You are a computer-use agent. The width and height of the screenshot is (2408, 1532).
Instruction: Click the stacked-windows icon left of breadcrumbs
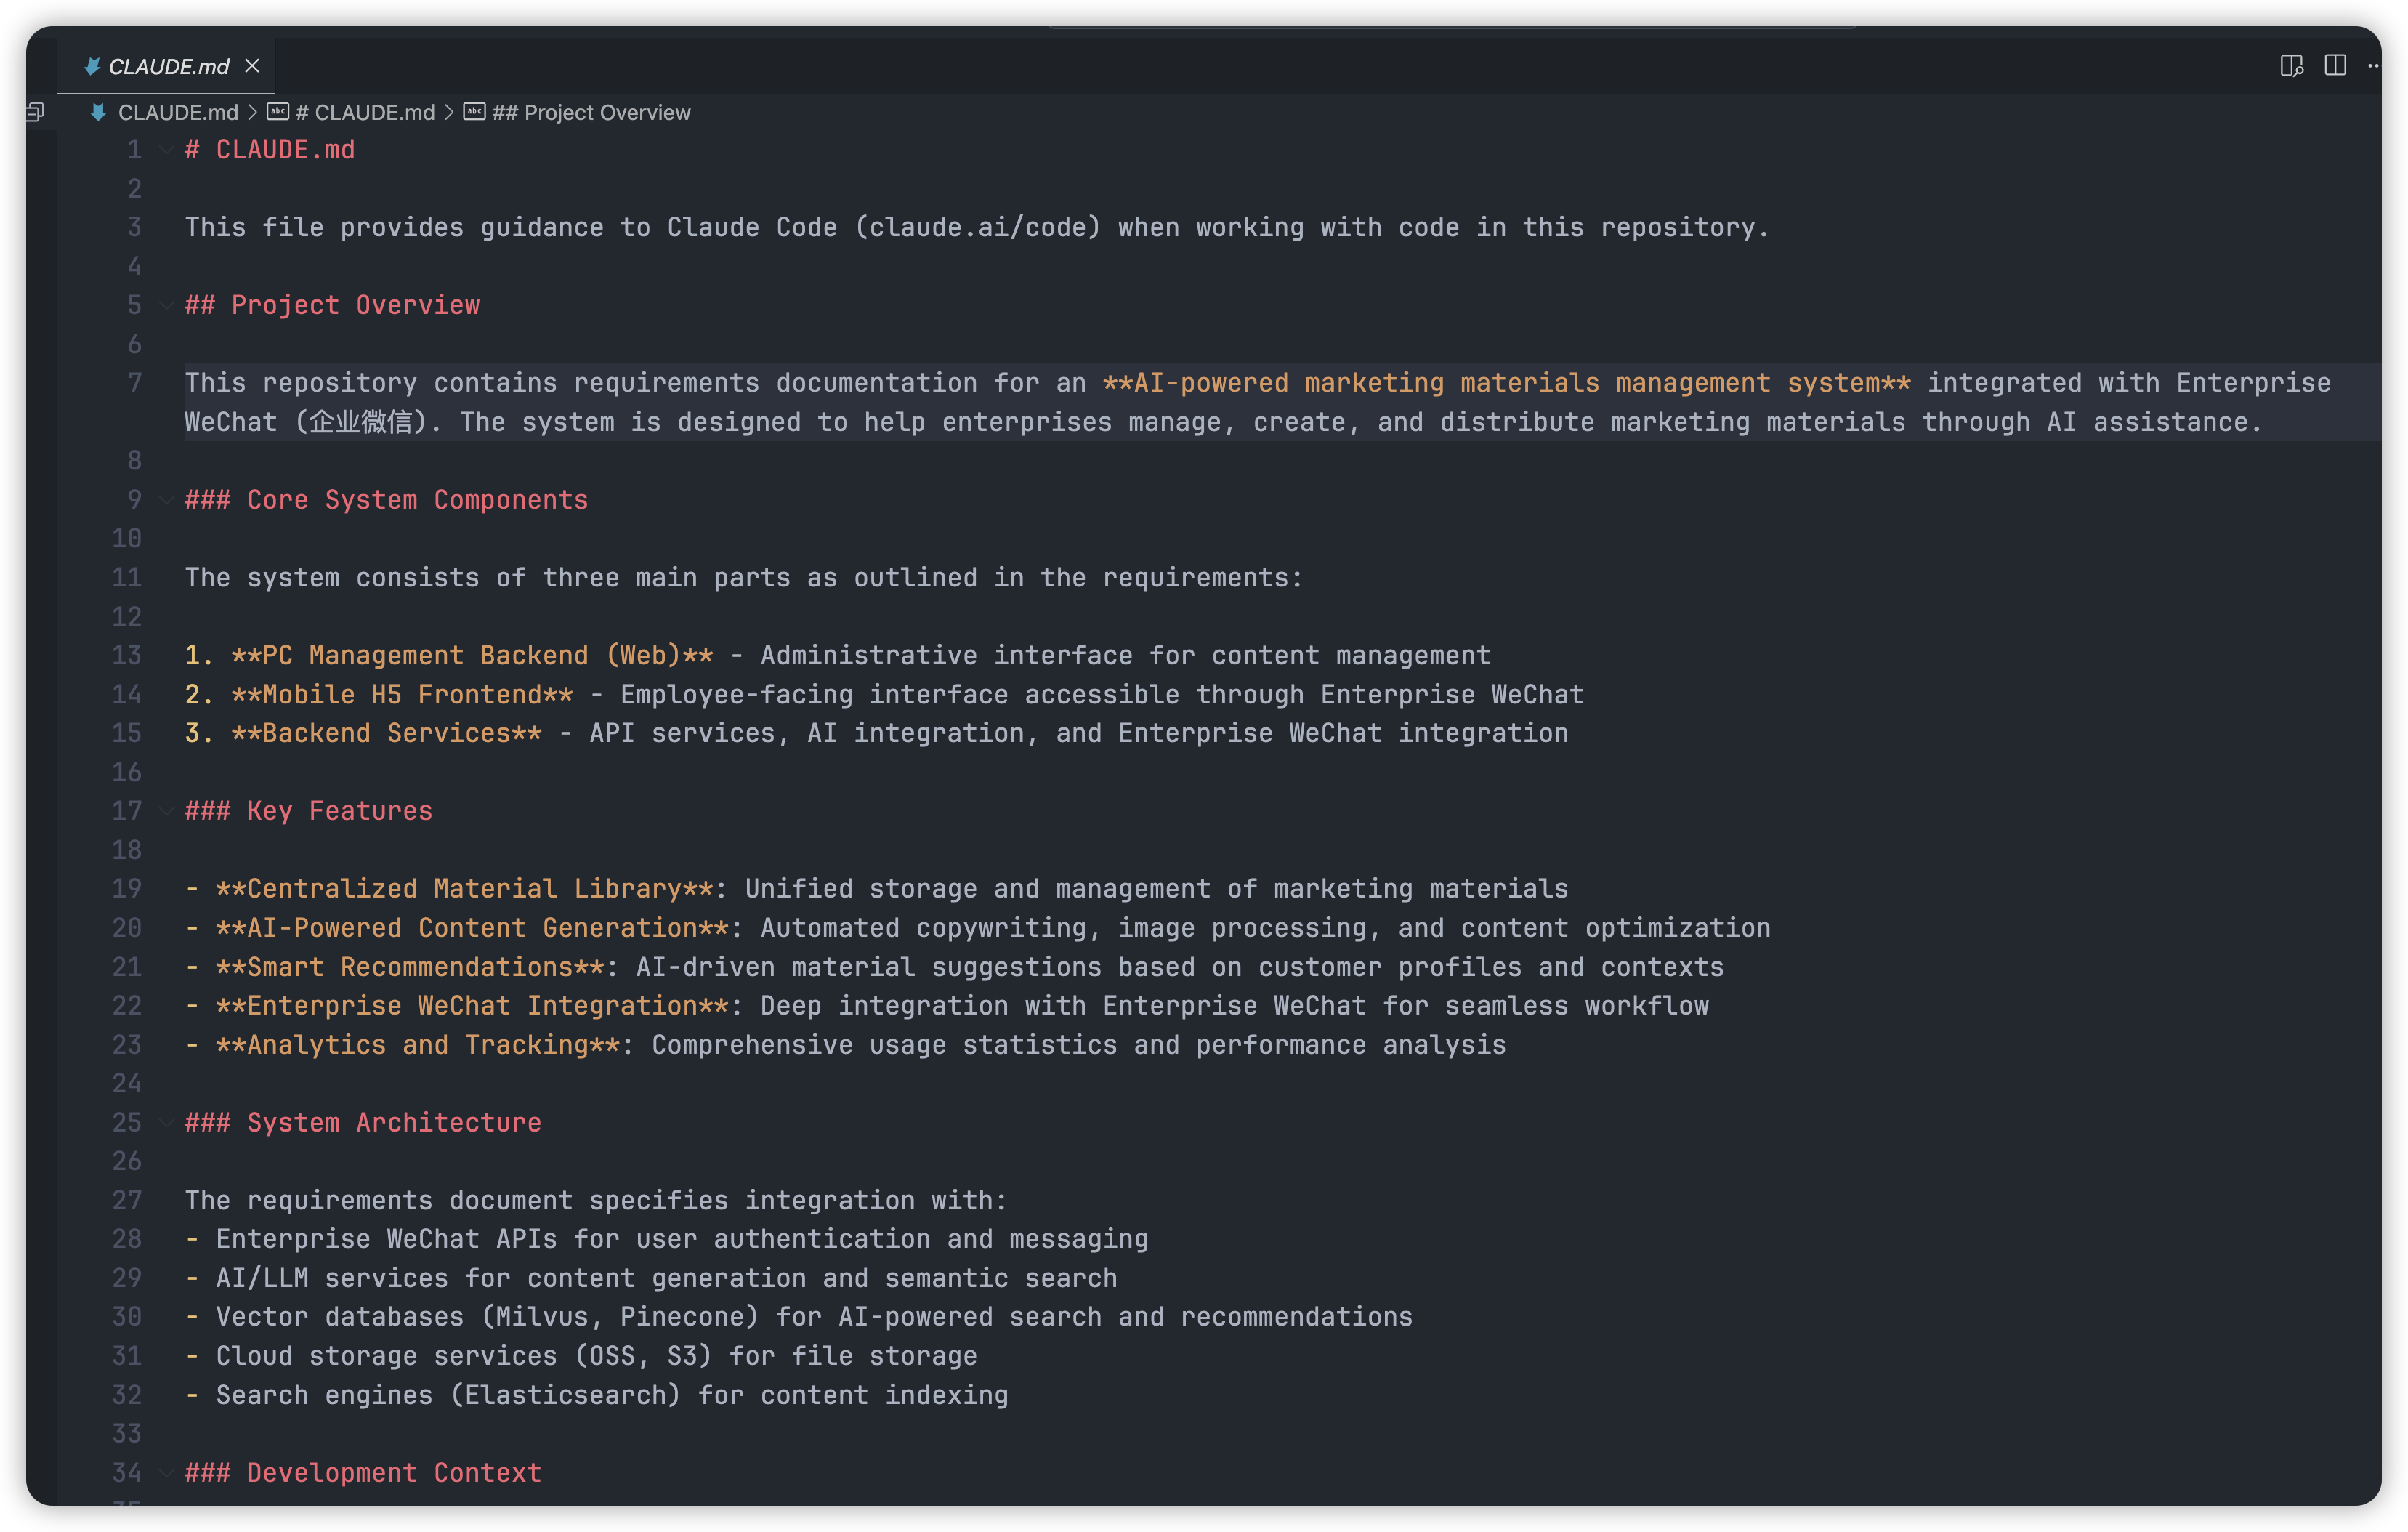tap(35, 112)
